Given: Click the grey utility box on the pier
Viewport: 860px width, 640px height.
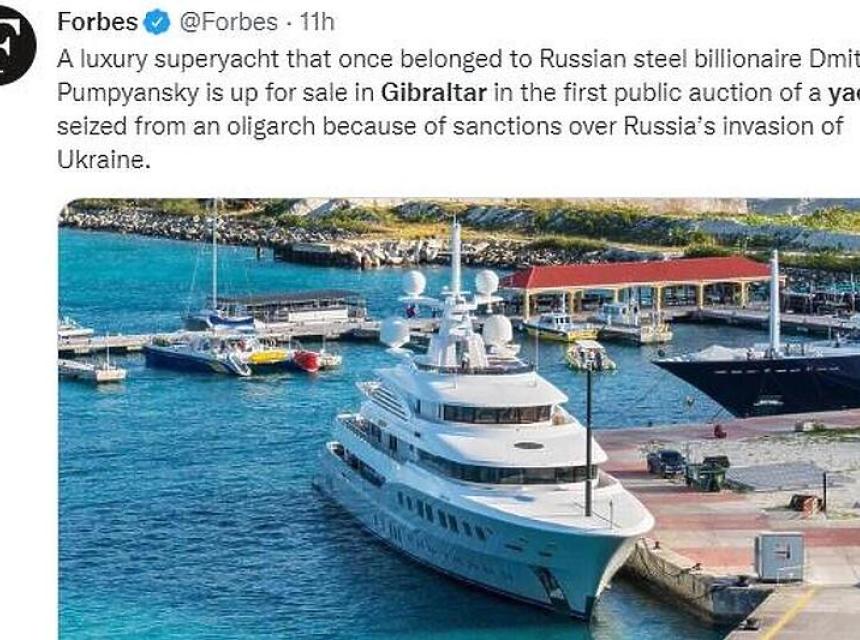Looking at the screenshot, I should point(780,555).
